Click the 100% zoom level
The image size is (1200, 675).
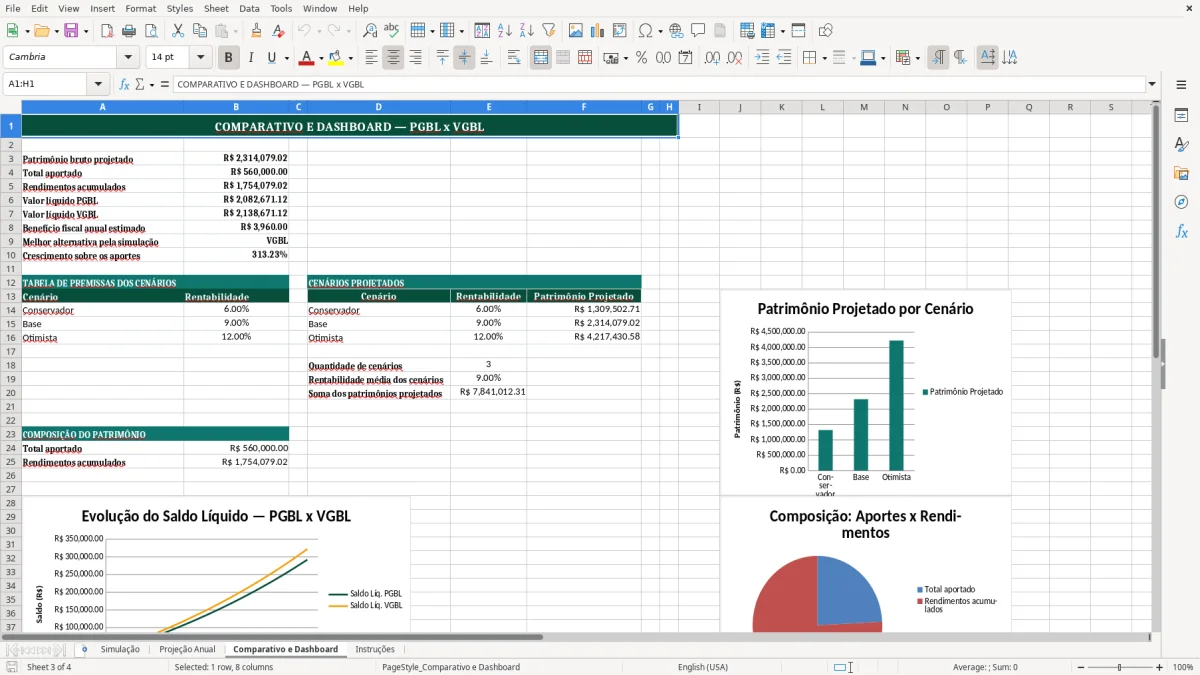pyautogui.click(x=1183, y=667)
